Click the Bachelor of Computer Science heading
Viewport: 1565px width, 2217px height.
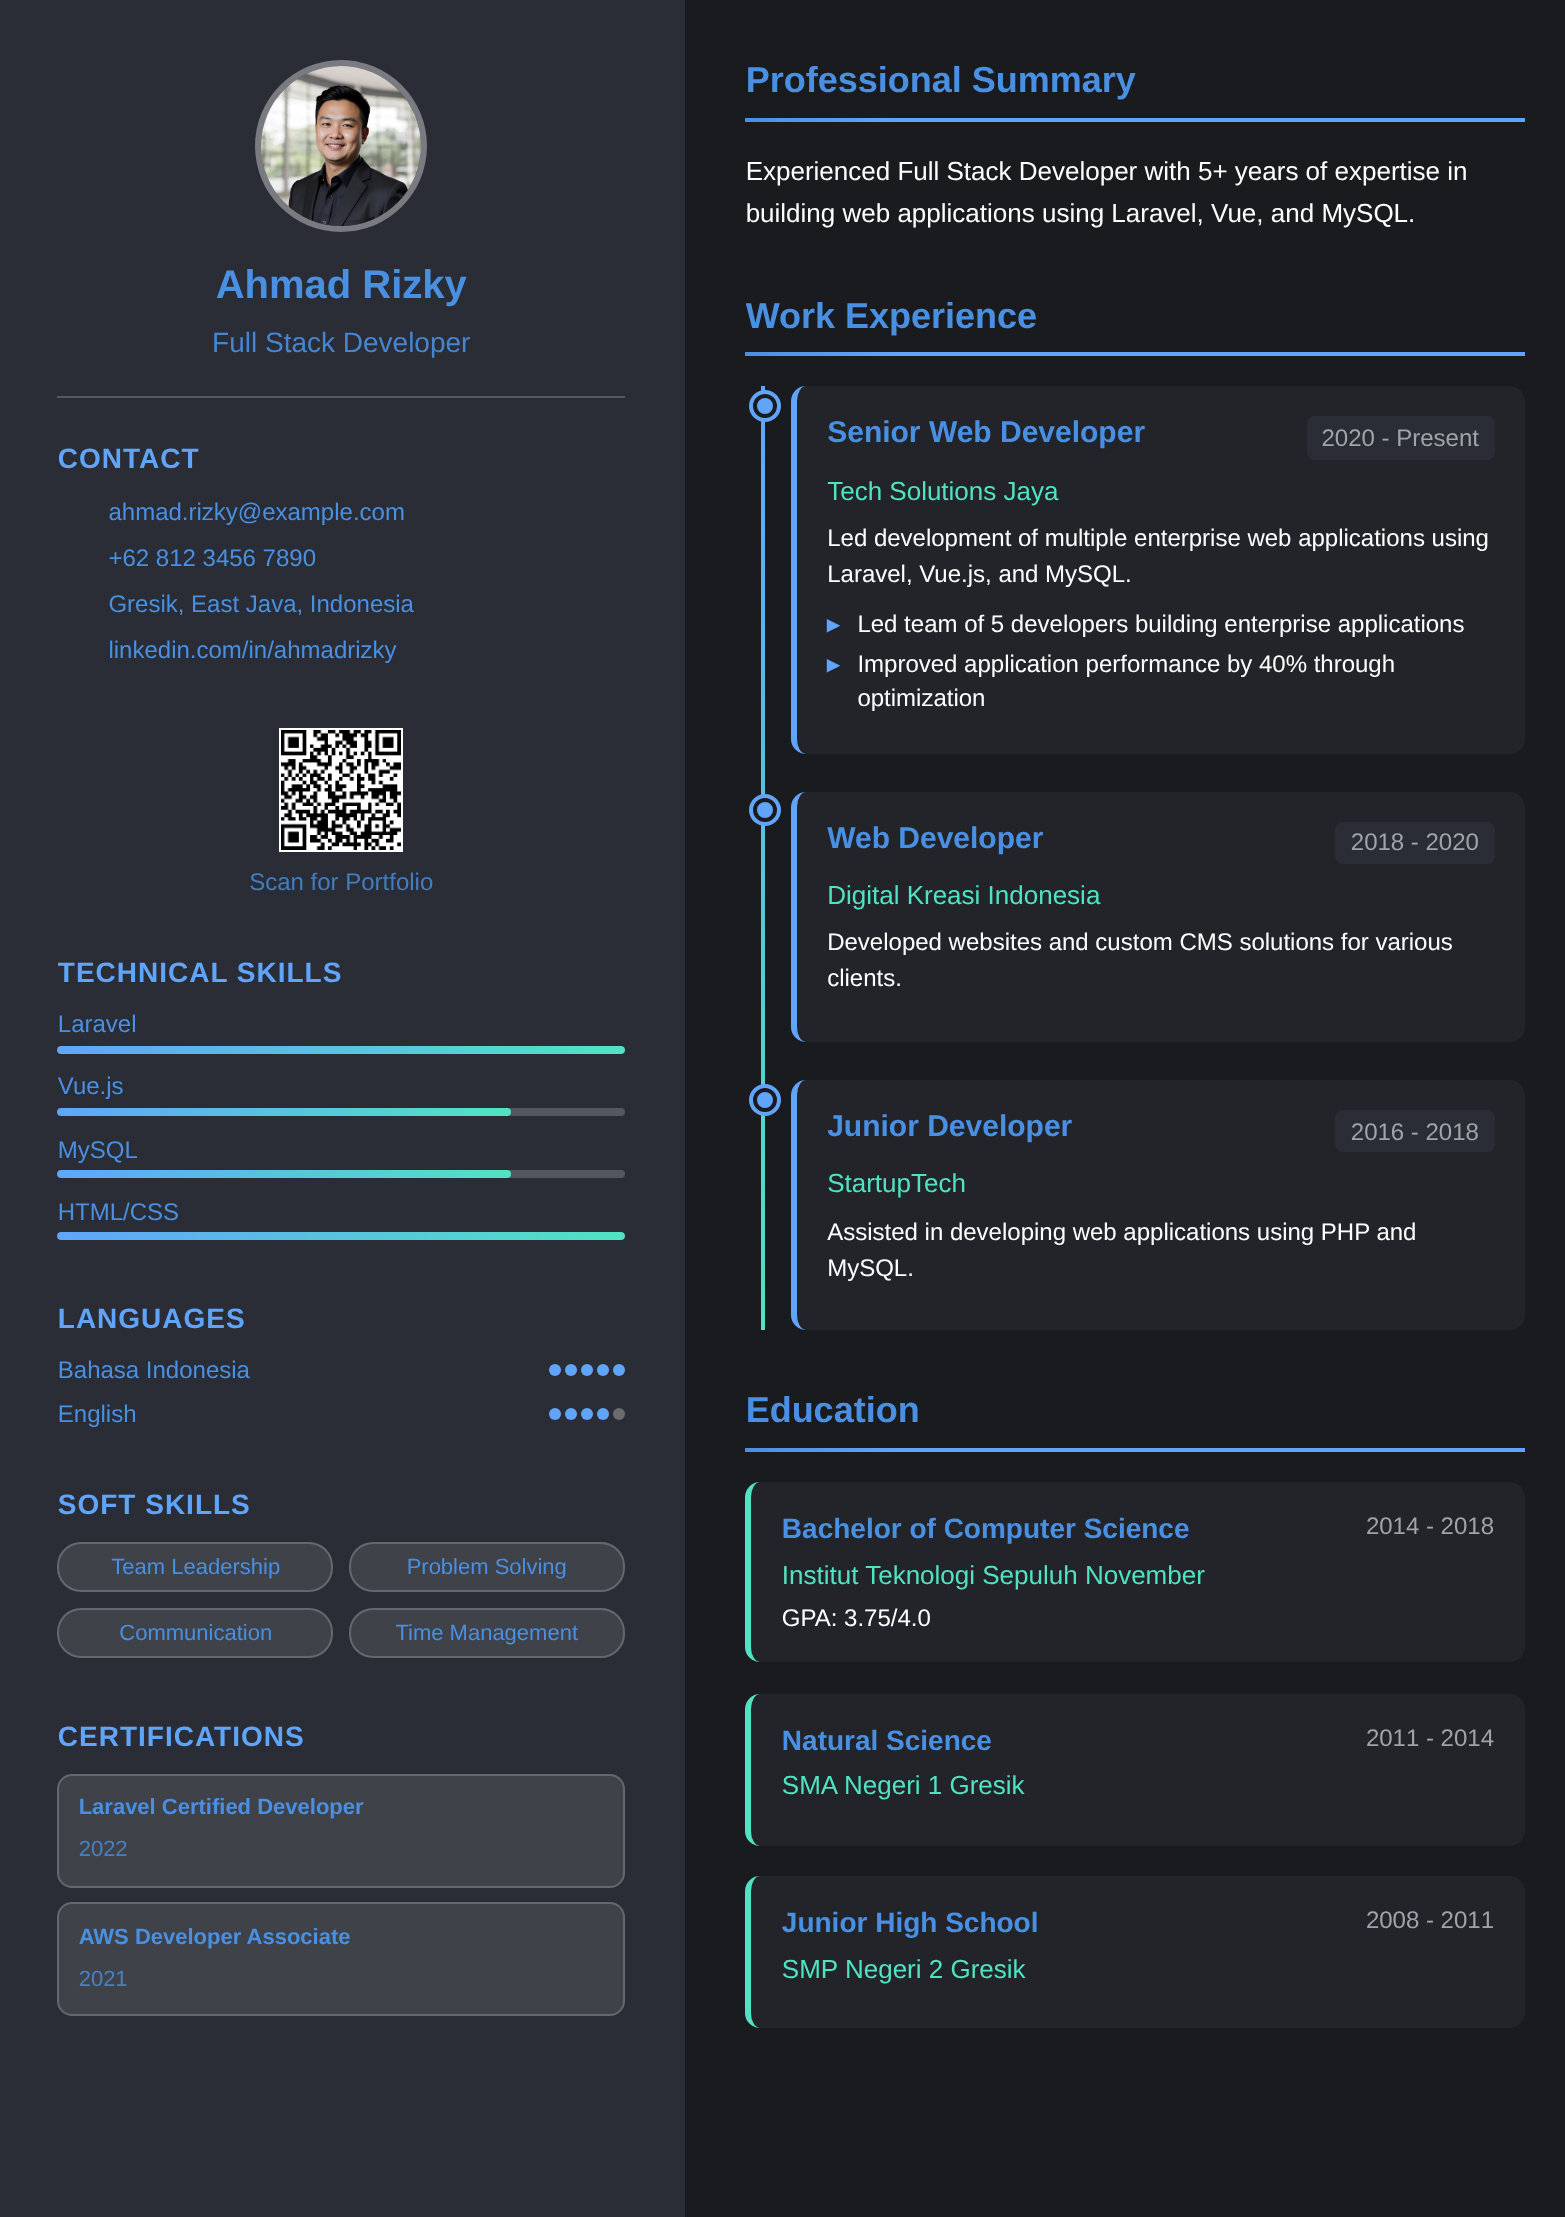pos(985,1529)
